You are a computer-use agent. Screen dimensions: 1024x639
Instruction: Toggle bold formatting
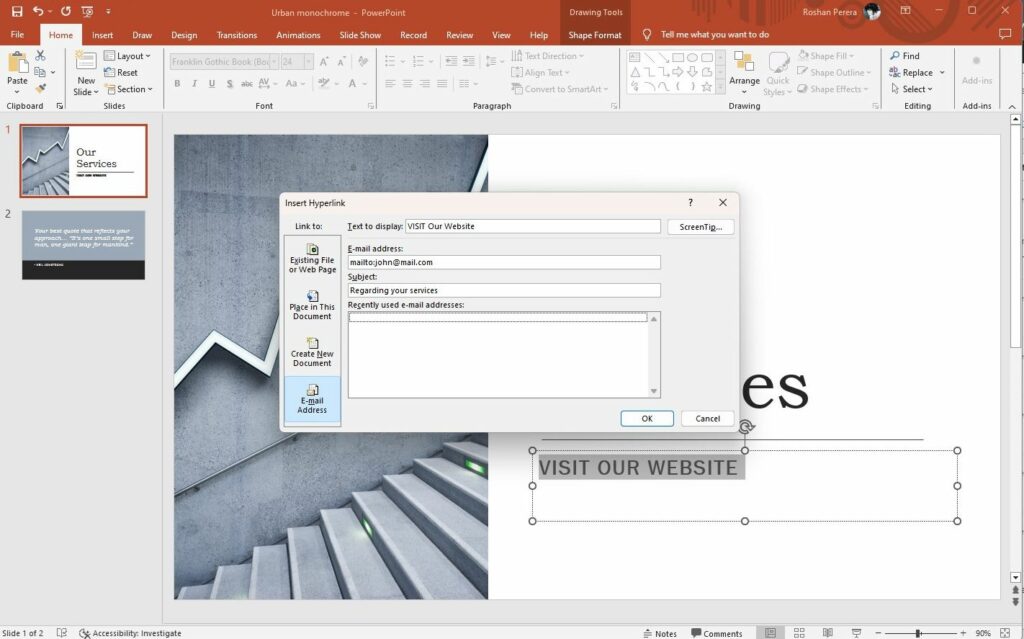(177, 84)
